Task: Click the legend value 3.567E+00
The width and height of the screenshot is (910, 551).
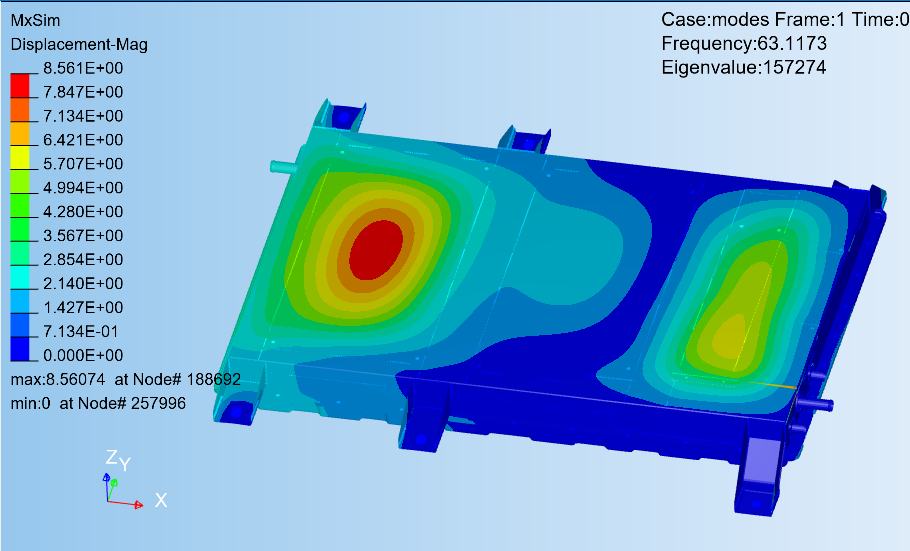Action: pos(83,235)
